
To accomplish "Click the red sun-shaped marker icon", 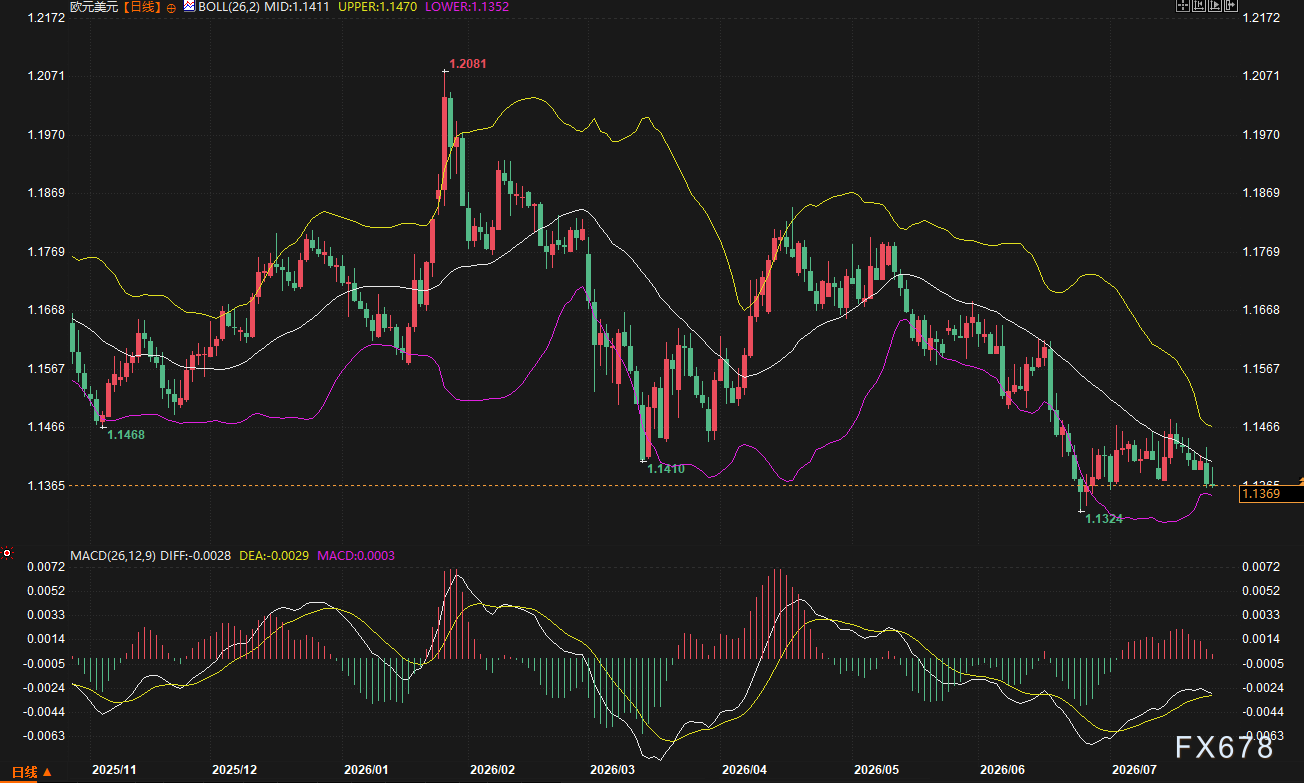I will (x=7, y=551).
